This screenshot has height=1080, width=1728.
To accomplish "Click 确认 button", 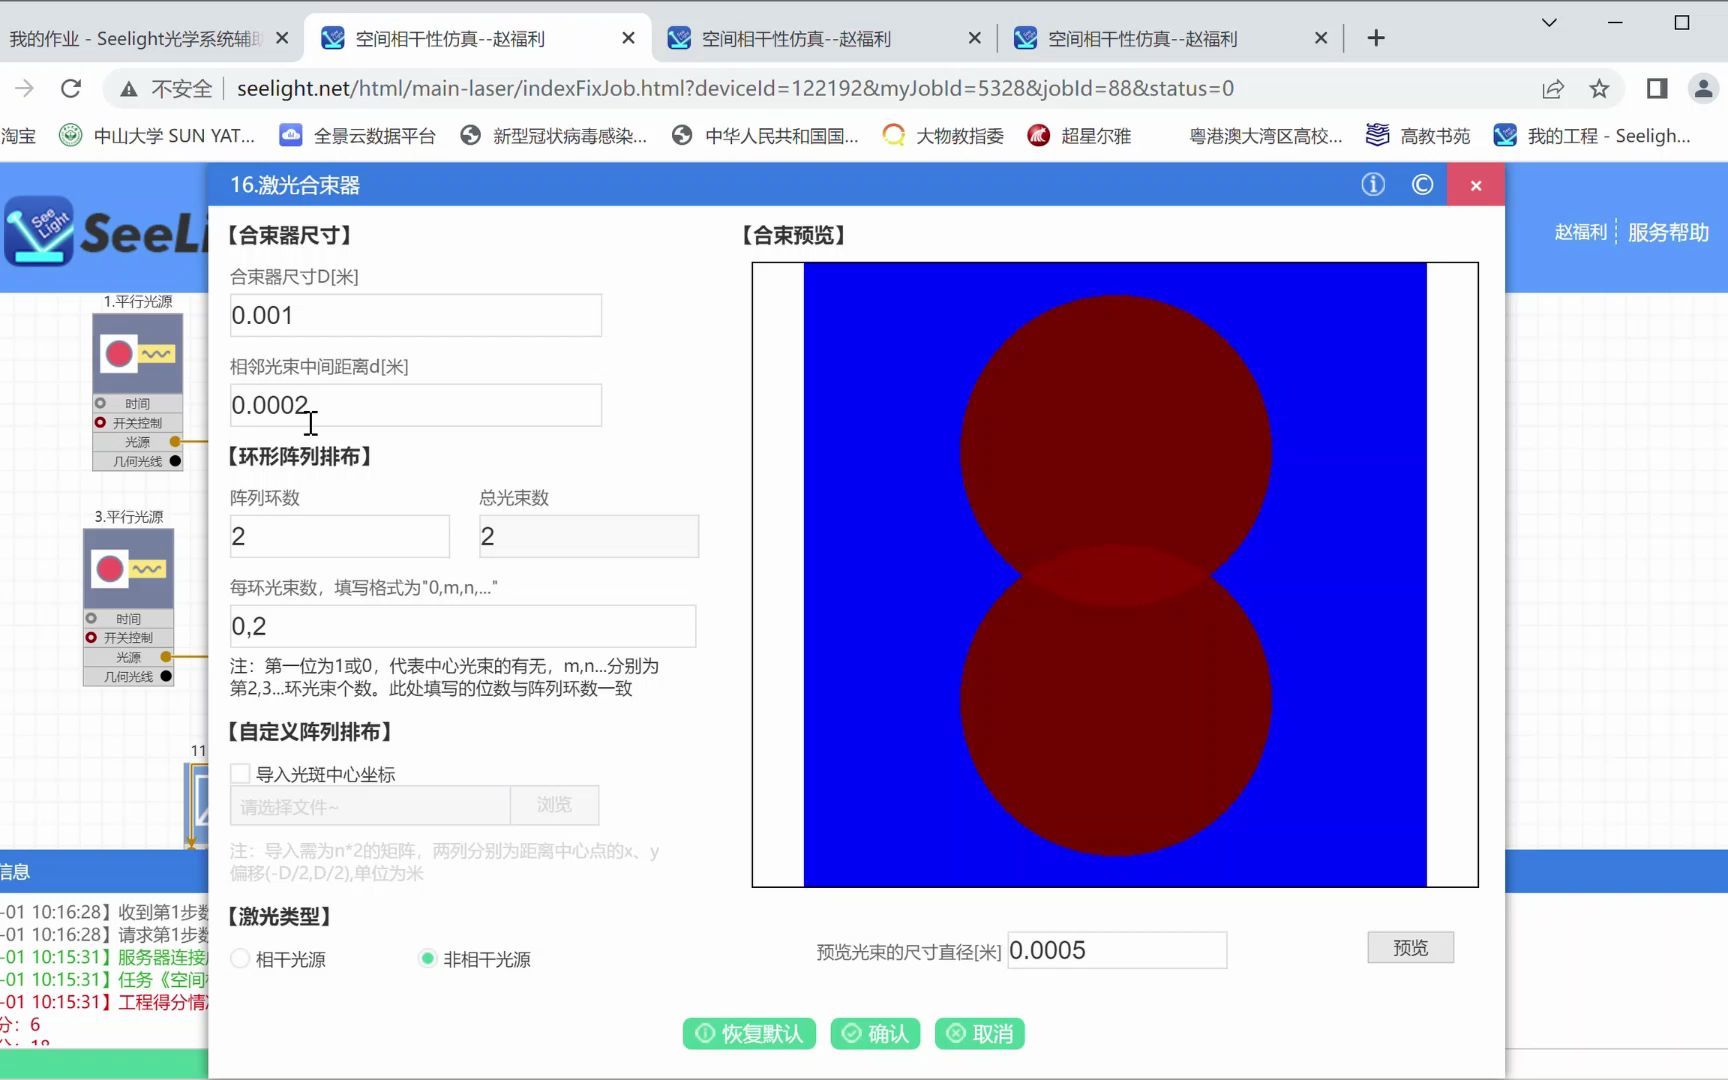I will click(875, 1033).
